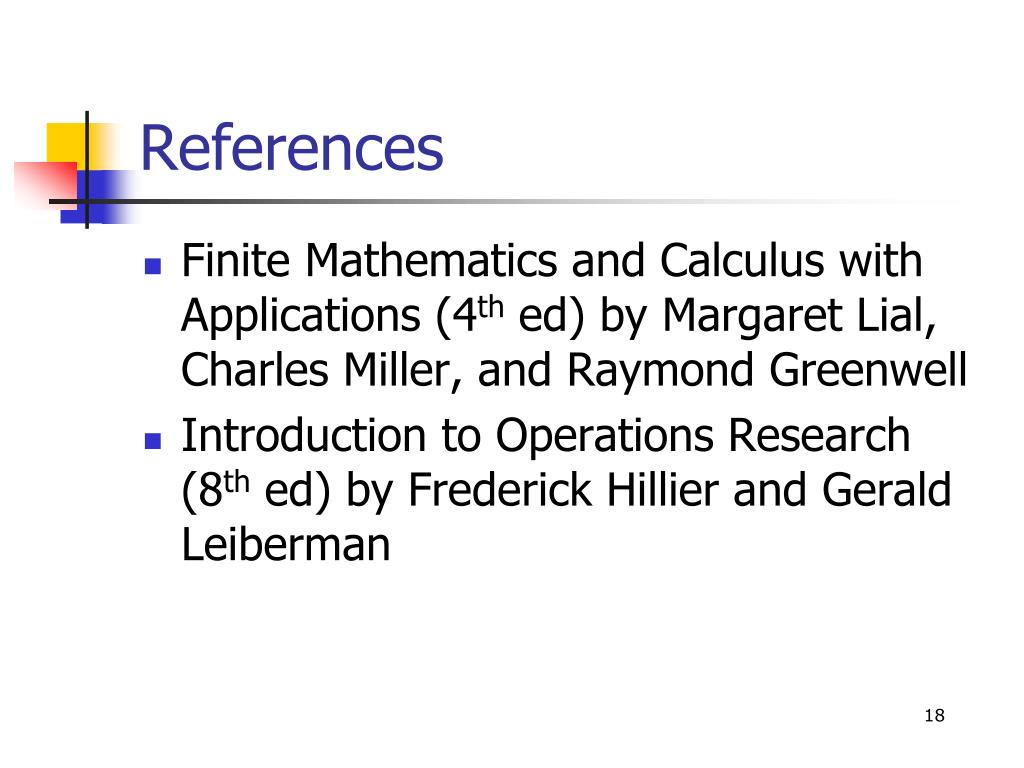Click the name "Frederick Hillier"
This screenshot has height=768, width=1024.
pos(563,490)
